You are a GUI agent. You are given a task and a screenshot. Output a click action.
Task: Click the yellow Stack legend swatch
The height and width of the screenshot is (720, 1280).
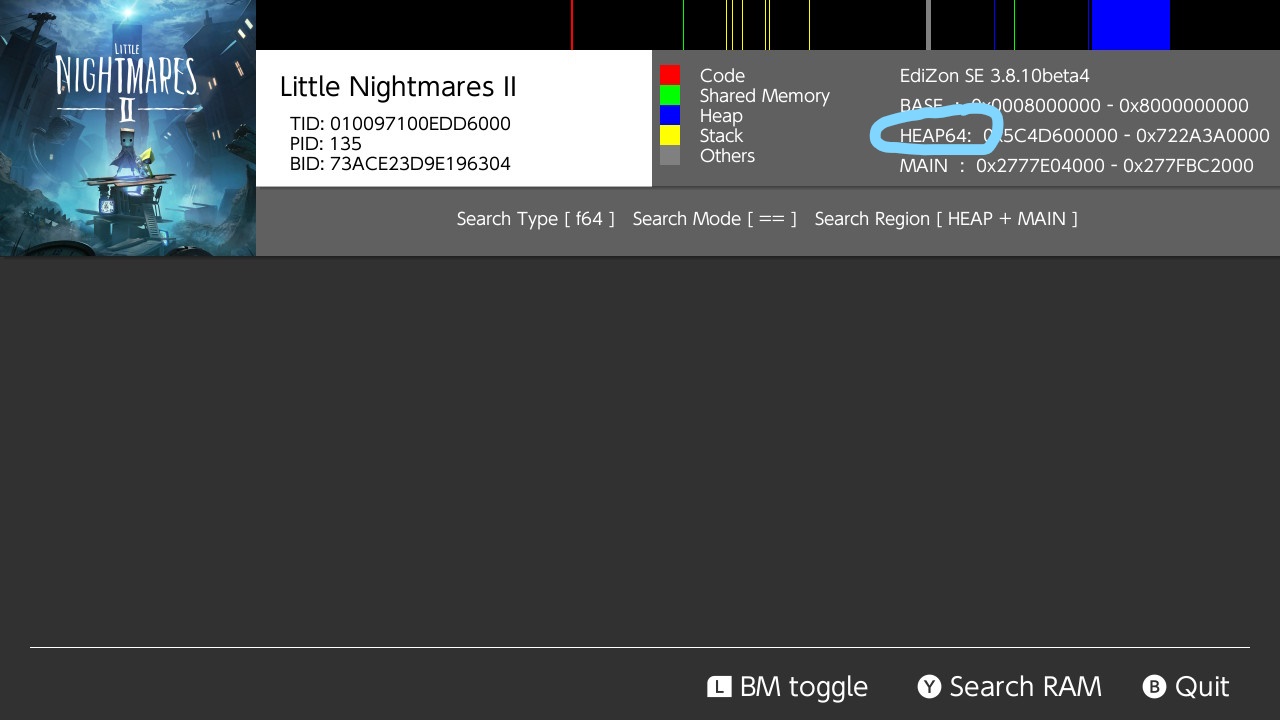pos(670,135)
